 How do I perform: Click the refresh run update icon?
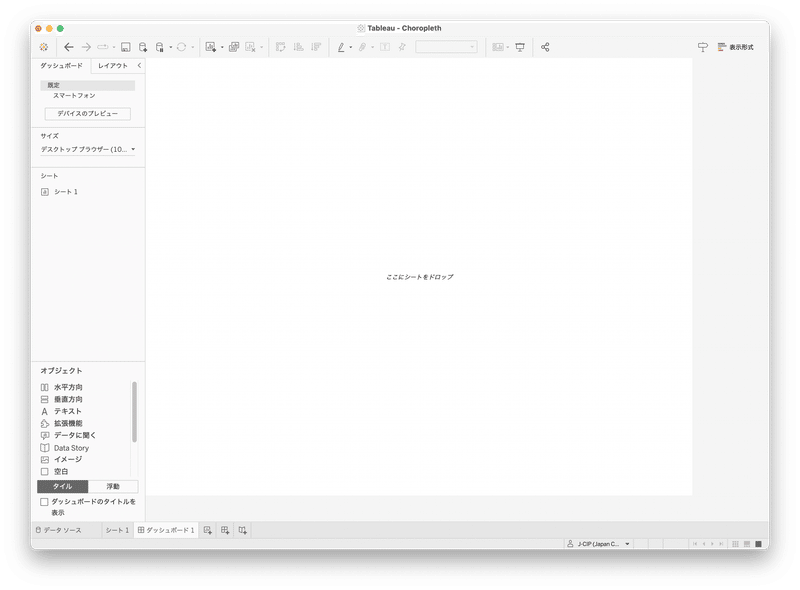[x=181, y=47]
